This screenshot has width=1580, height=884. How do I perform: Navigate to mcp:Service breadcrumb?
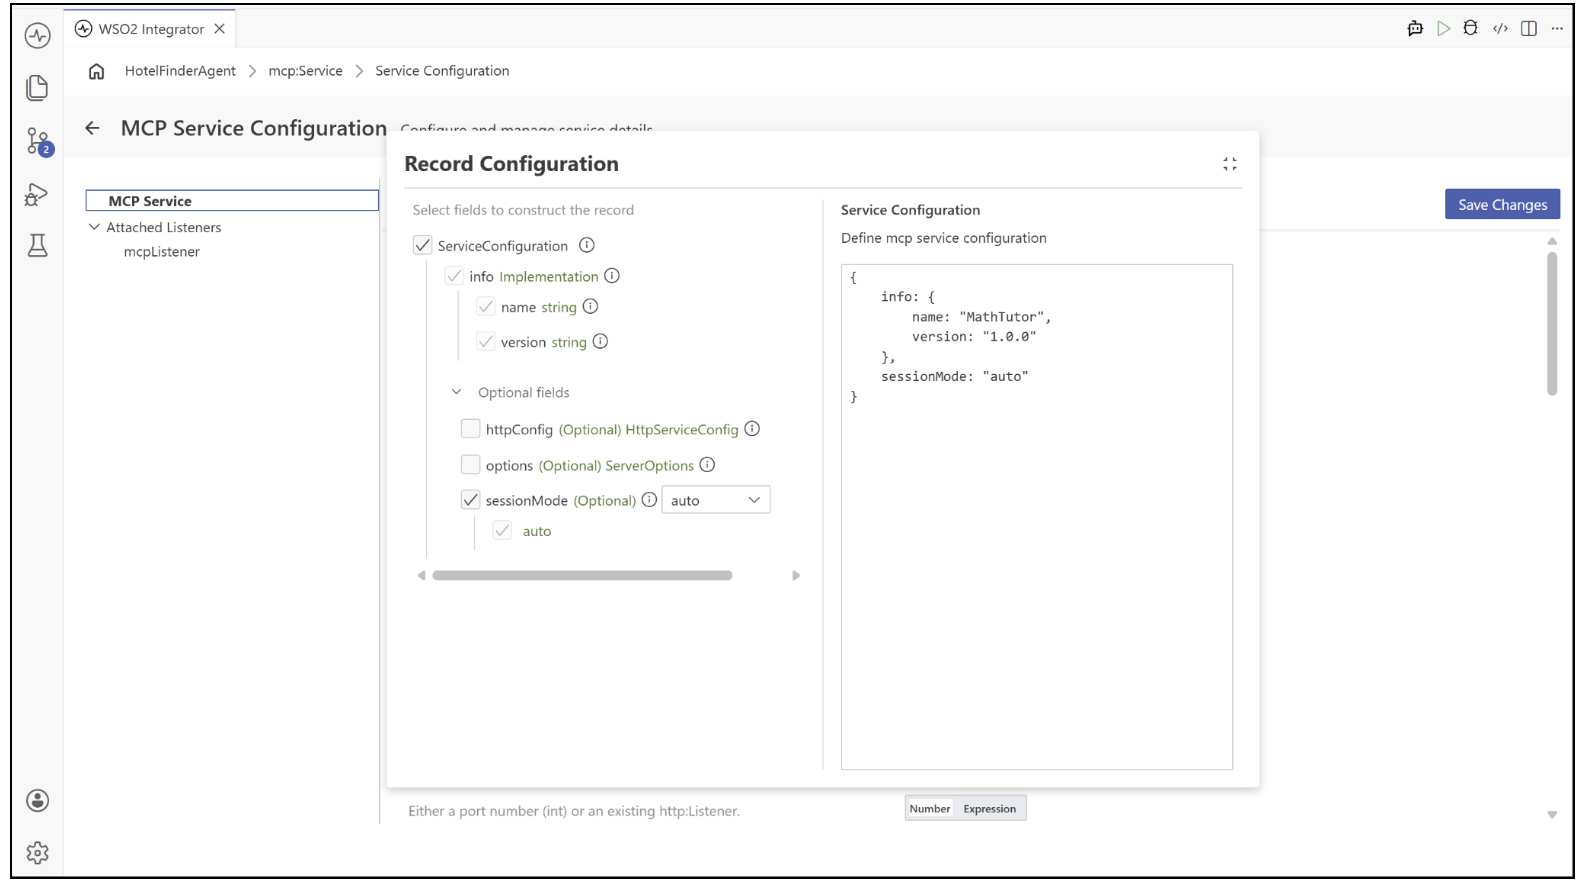click(x=305, y=71)
